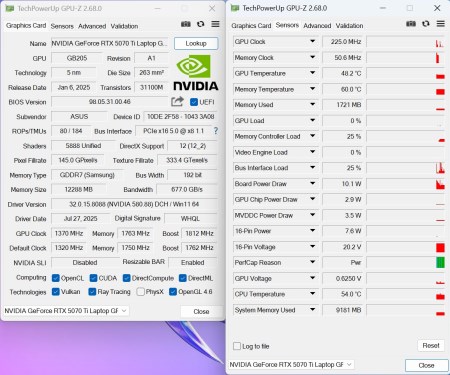This screenshot has width=450, height=375.
Task: Open the Memory Temperature sensor dropdown arrow
Action: 312,89
